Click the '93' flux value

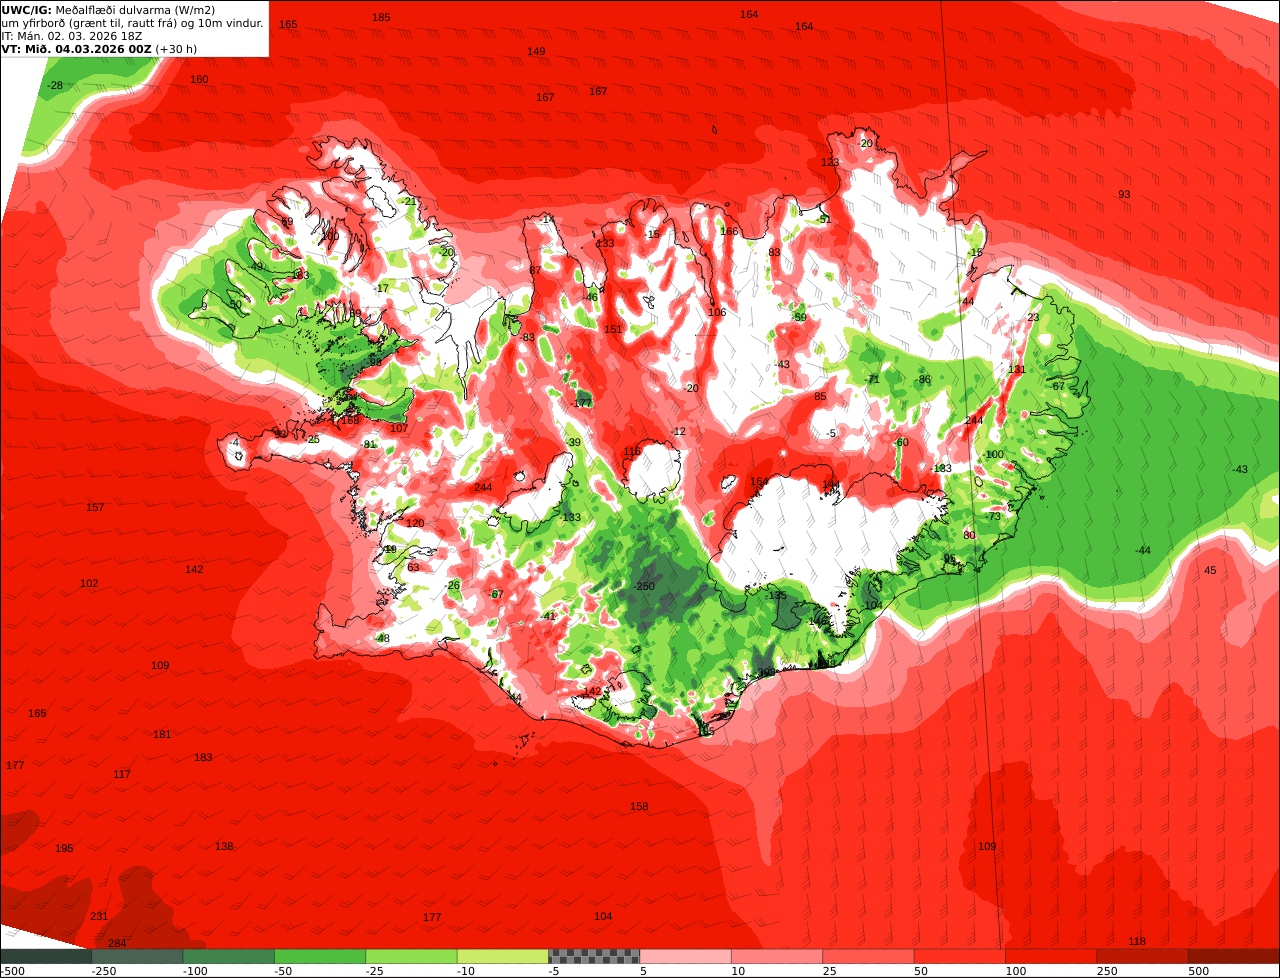click(x=1124, y=194)
